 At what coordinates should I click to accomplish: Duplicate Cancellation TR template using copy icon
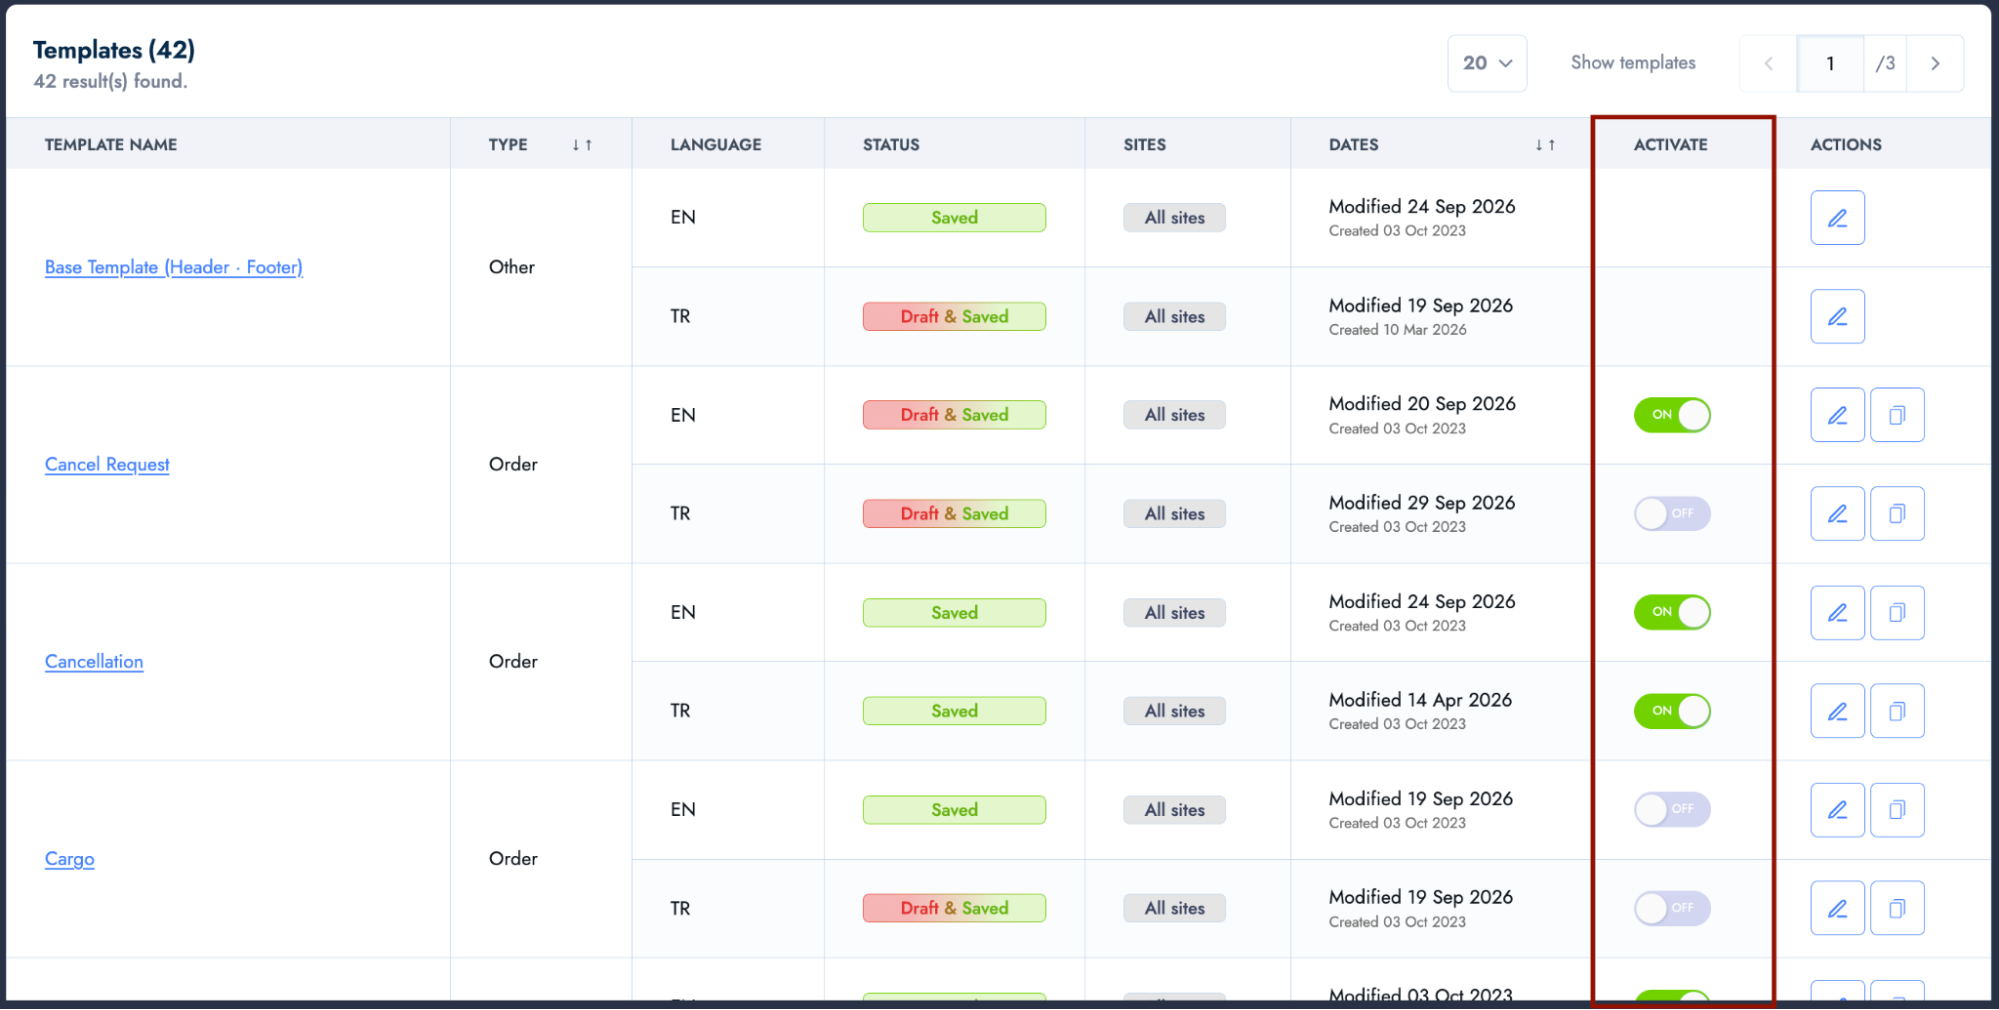[x=1897, y=711]
